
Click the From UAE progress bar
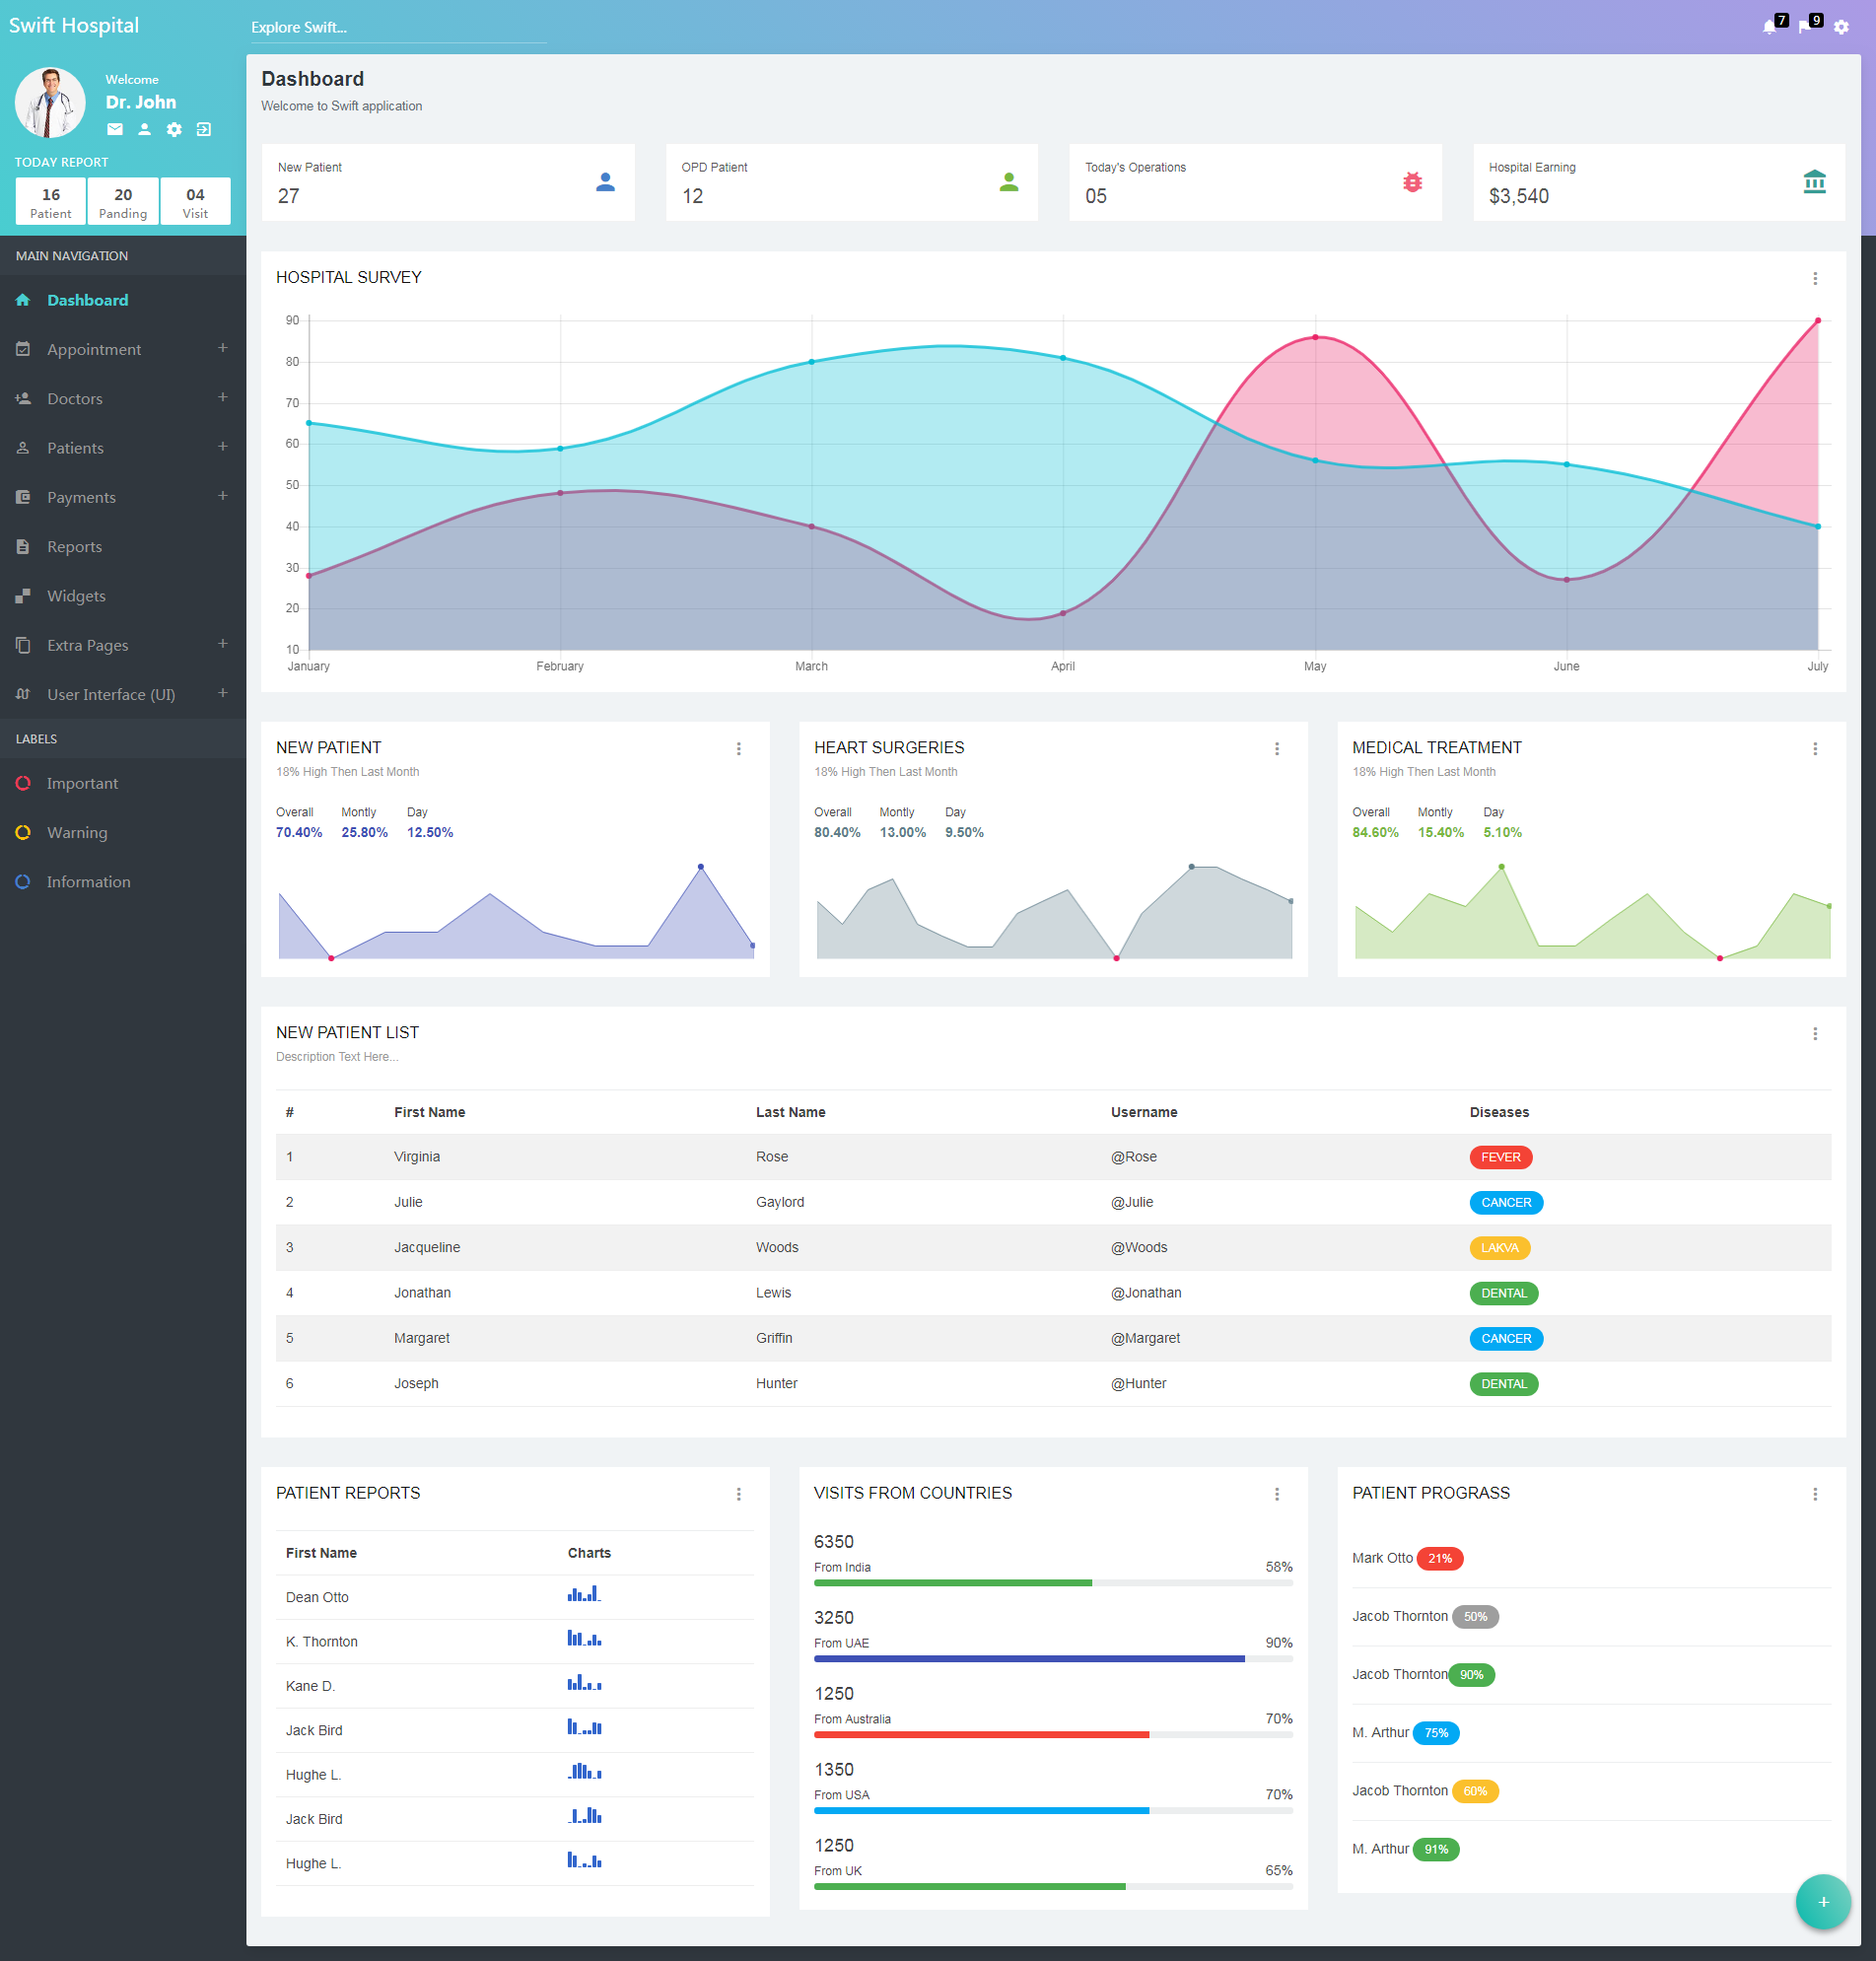pyautogui.click(x=1053, y=1658)
